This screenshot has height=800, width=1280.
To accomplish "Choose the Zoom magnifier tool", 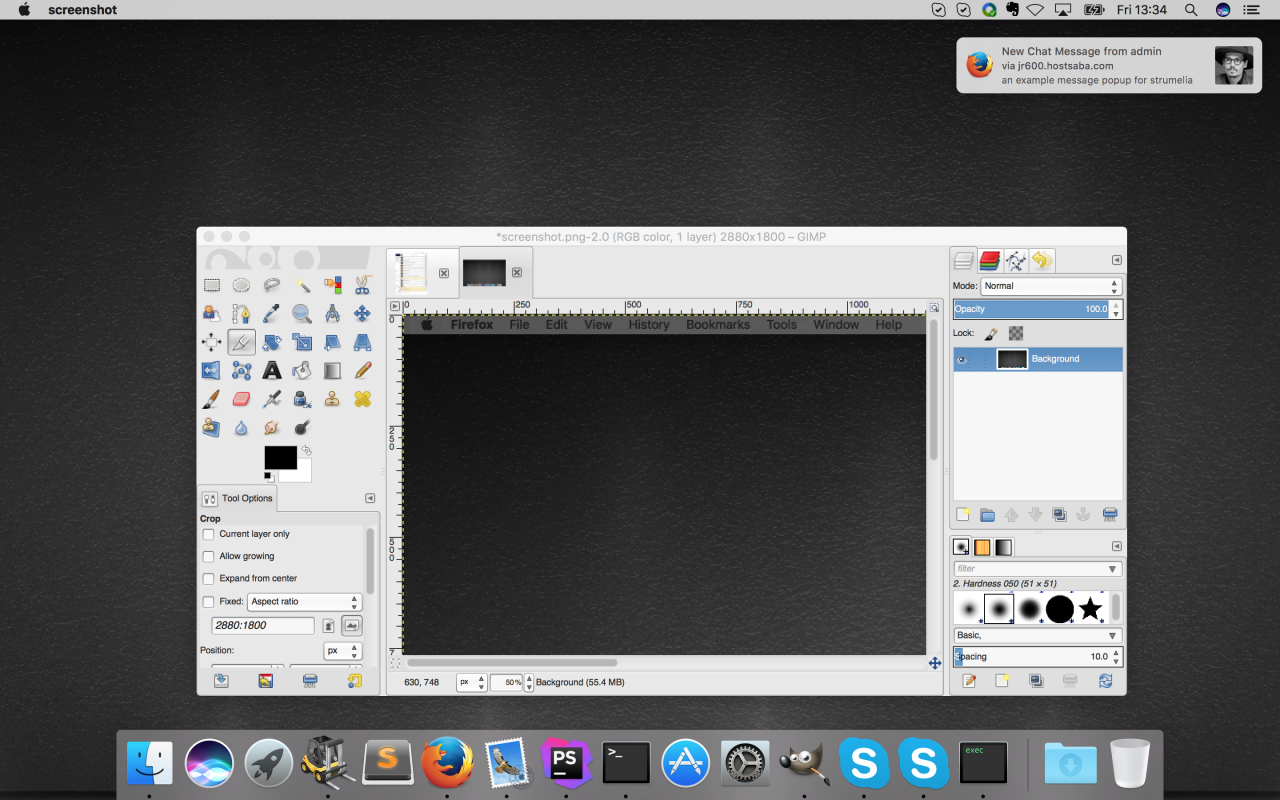I will pos(301,314).
